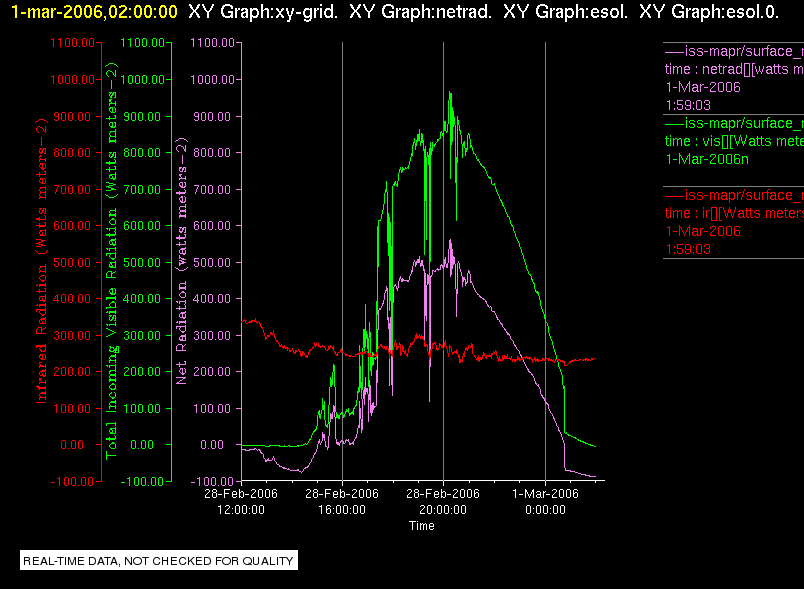
Task: Click magenta axis value -100.00
Action: click(212, 482)
